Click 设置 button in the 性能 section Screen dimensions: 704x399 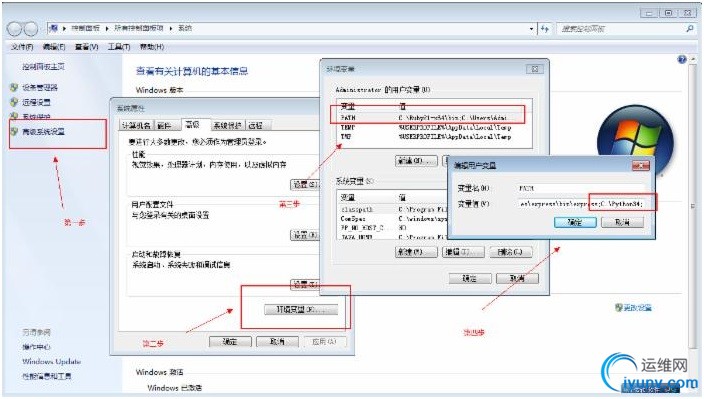coord(306,184)
